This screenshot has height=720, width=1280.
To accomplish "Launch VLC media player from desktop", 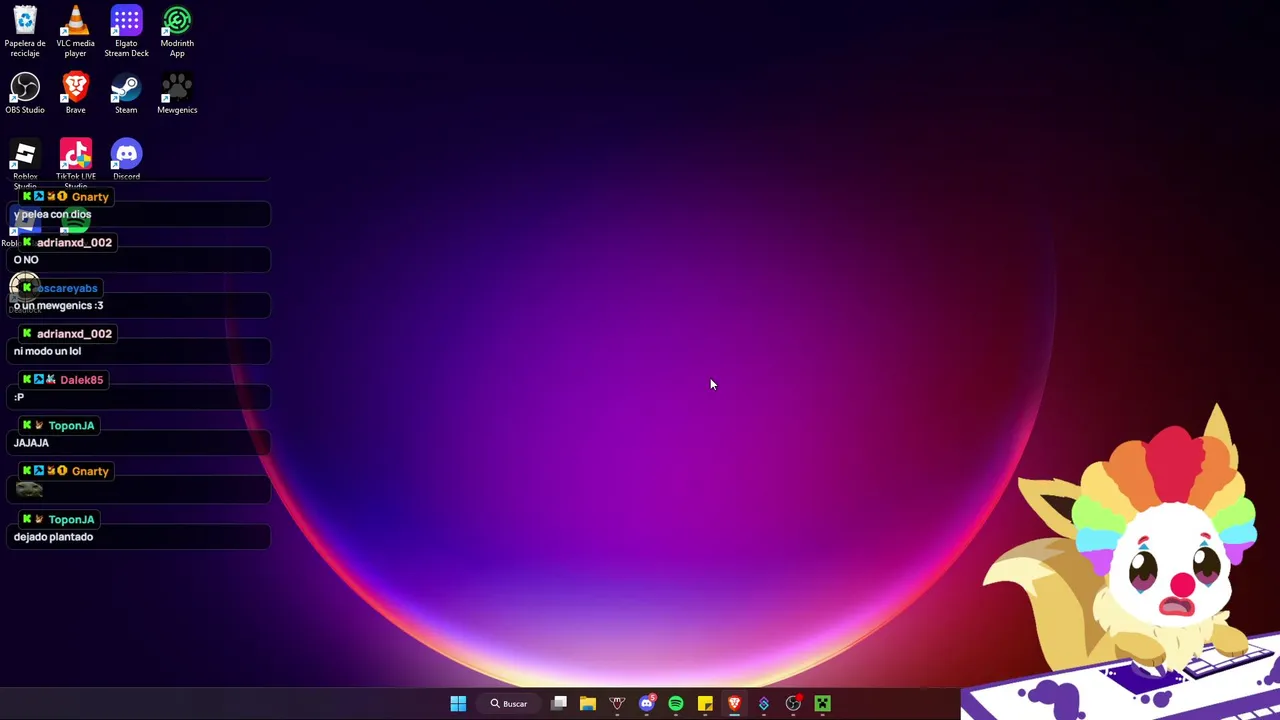I will (75, 30).
